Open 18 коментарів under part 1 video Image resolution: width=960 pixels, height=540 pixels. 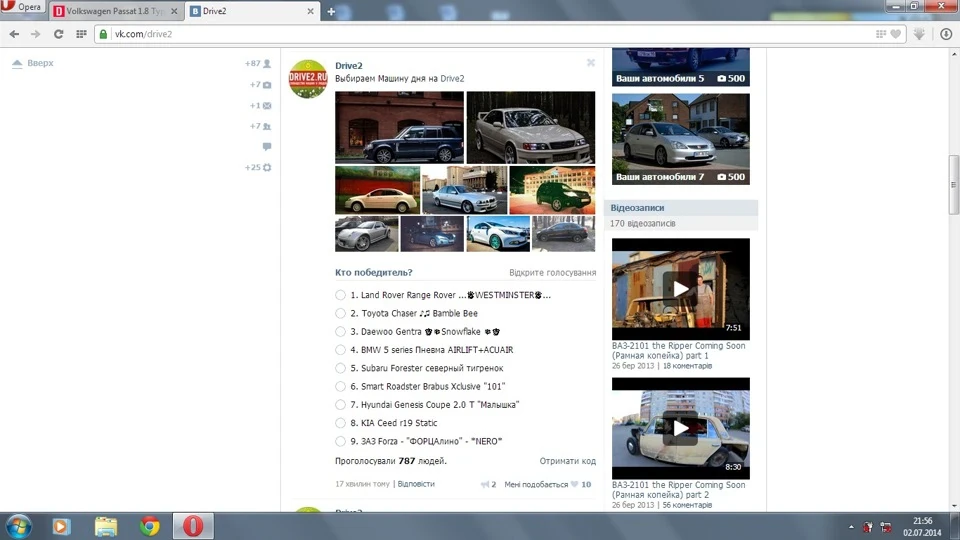688,366
